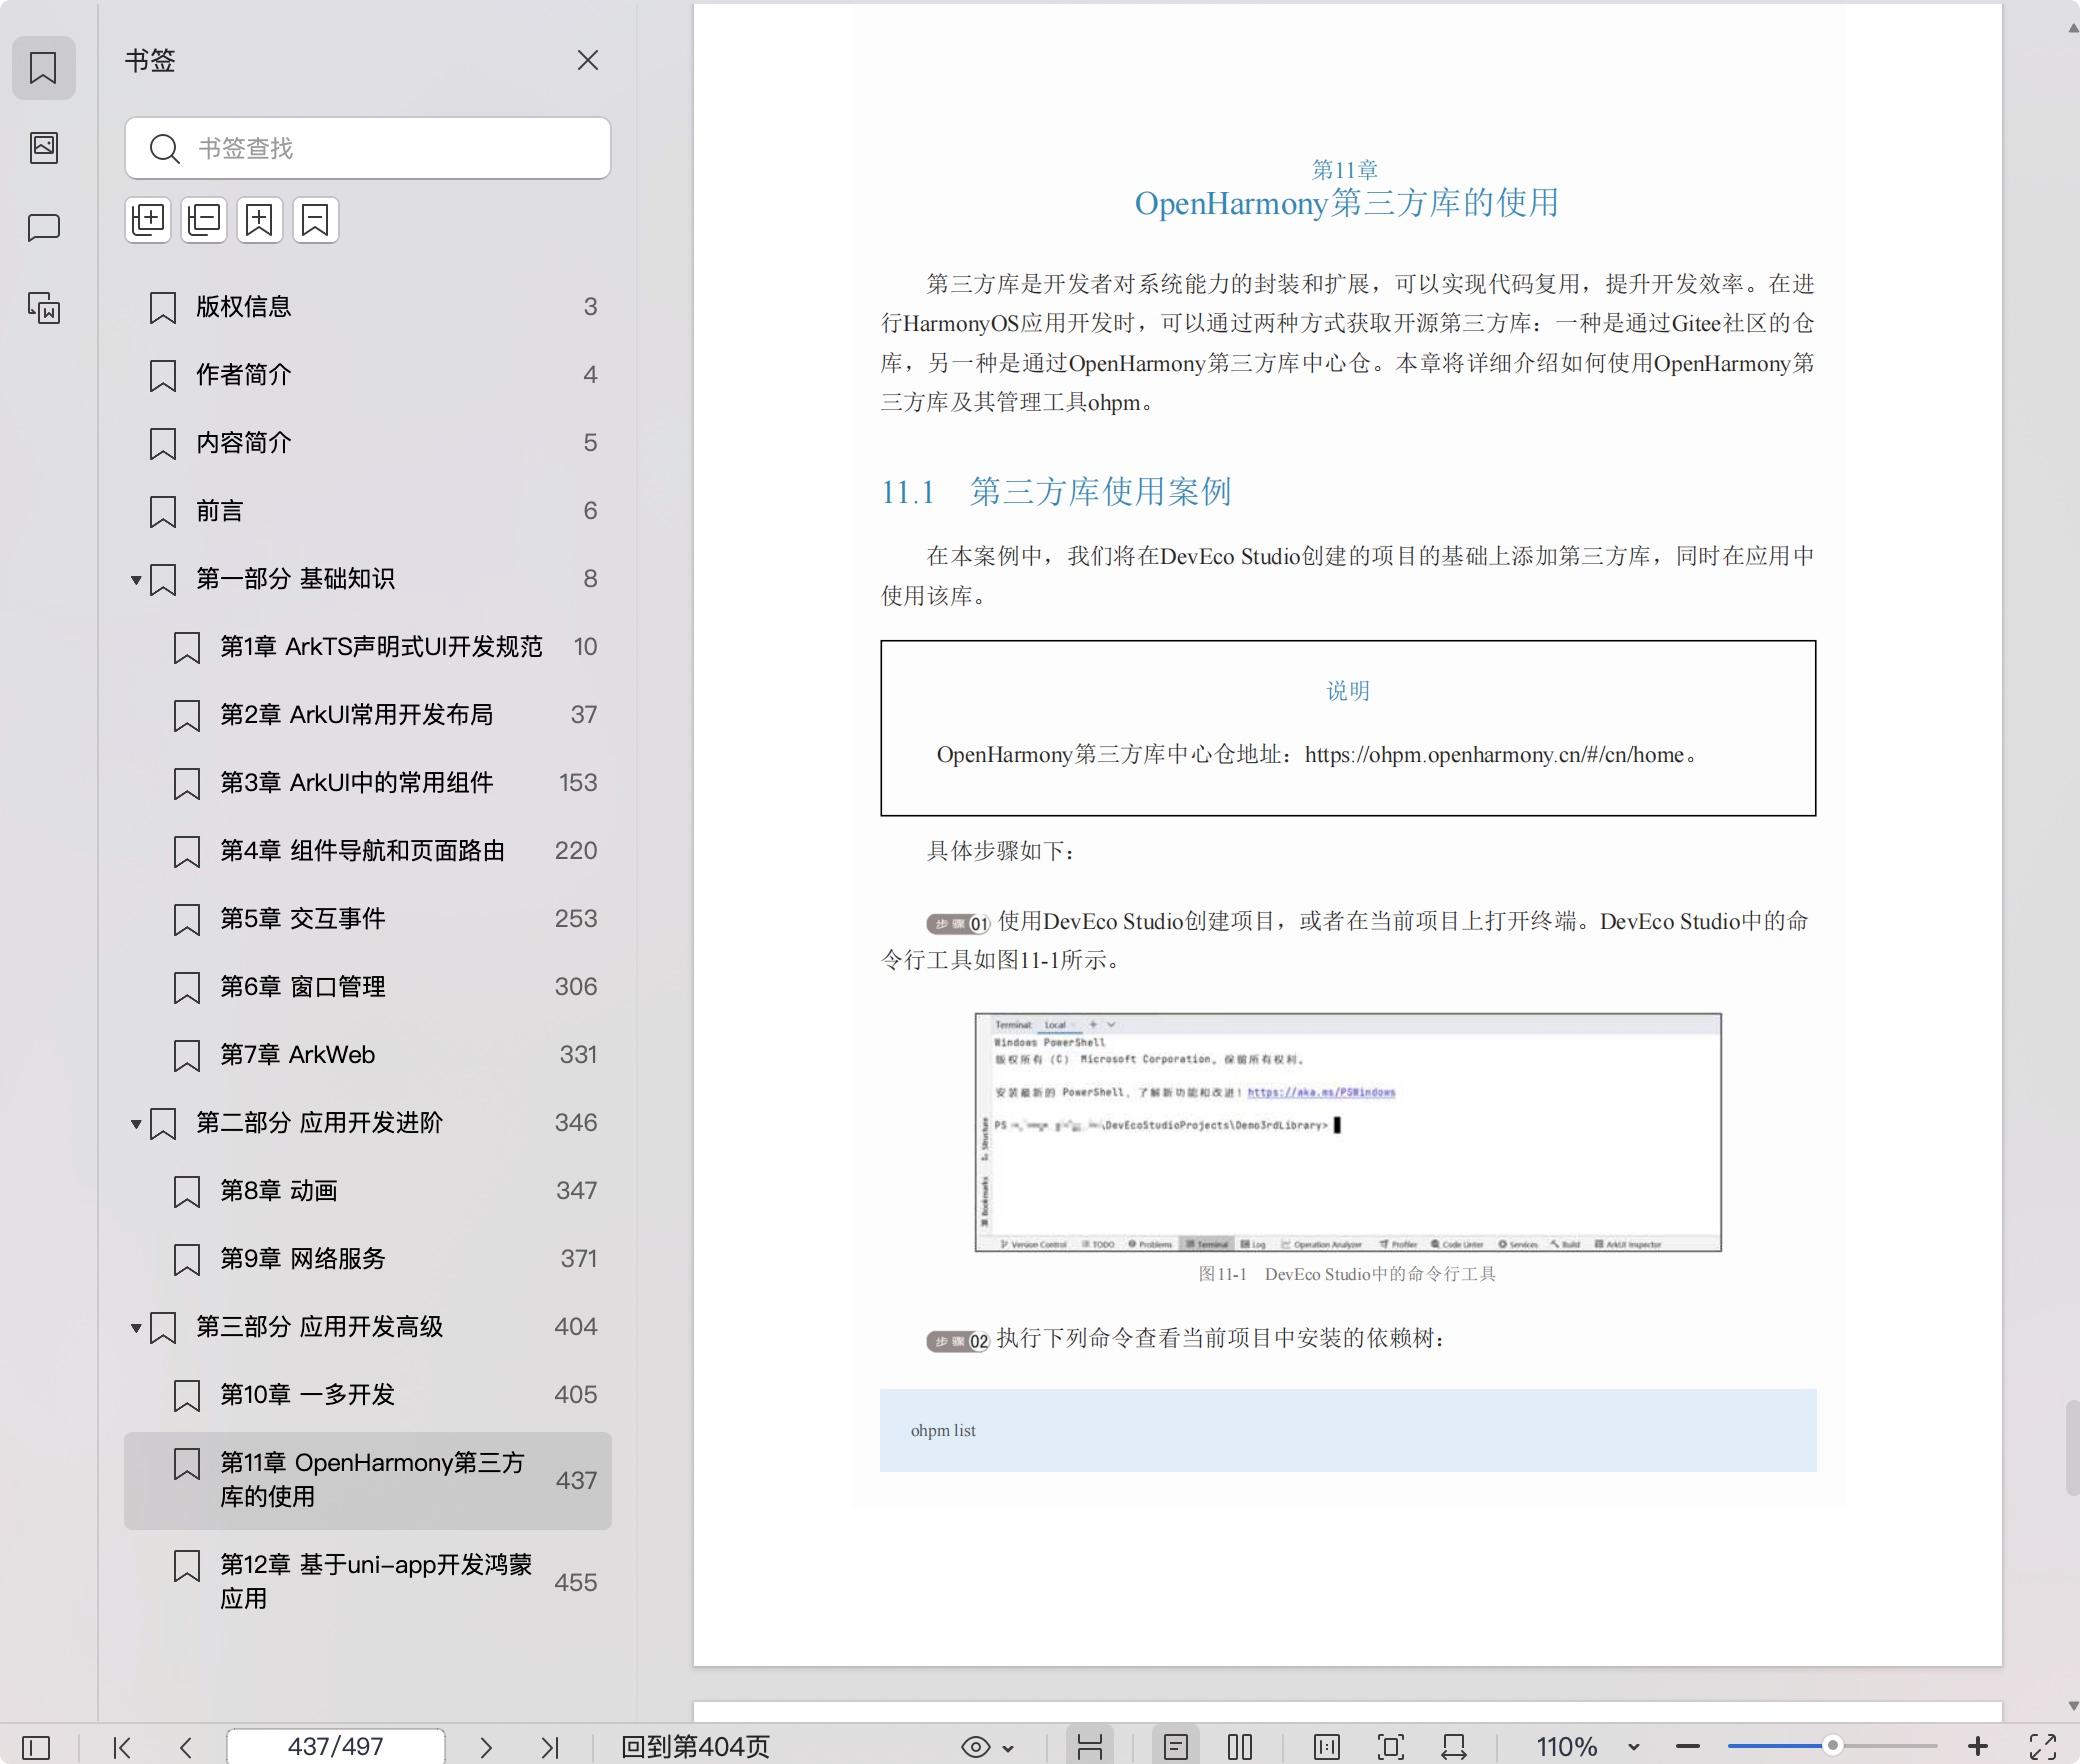
Task: Collapse the 第三部分 应用开发高级 section
Action: tap(136, 1328)
